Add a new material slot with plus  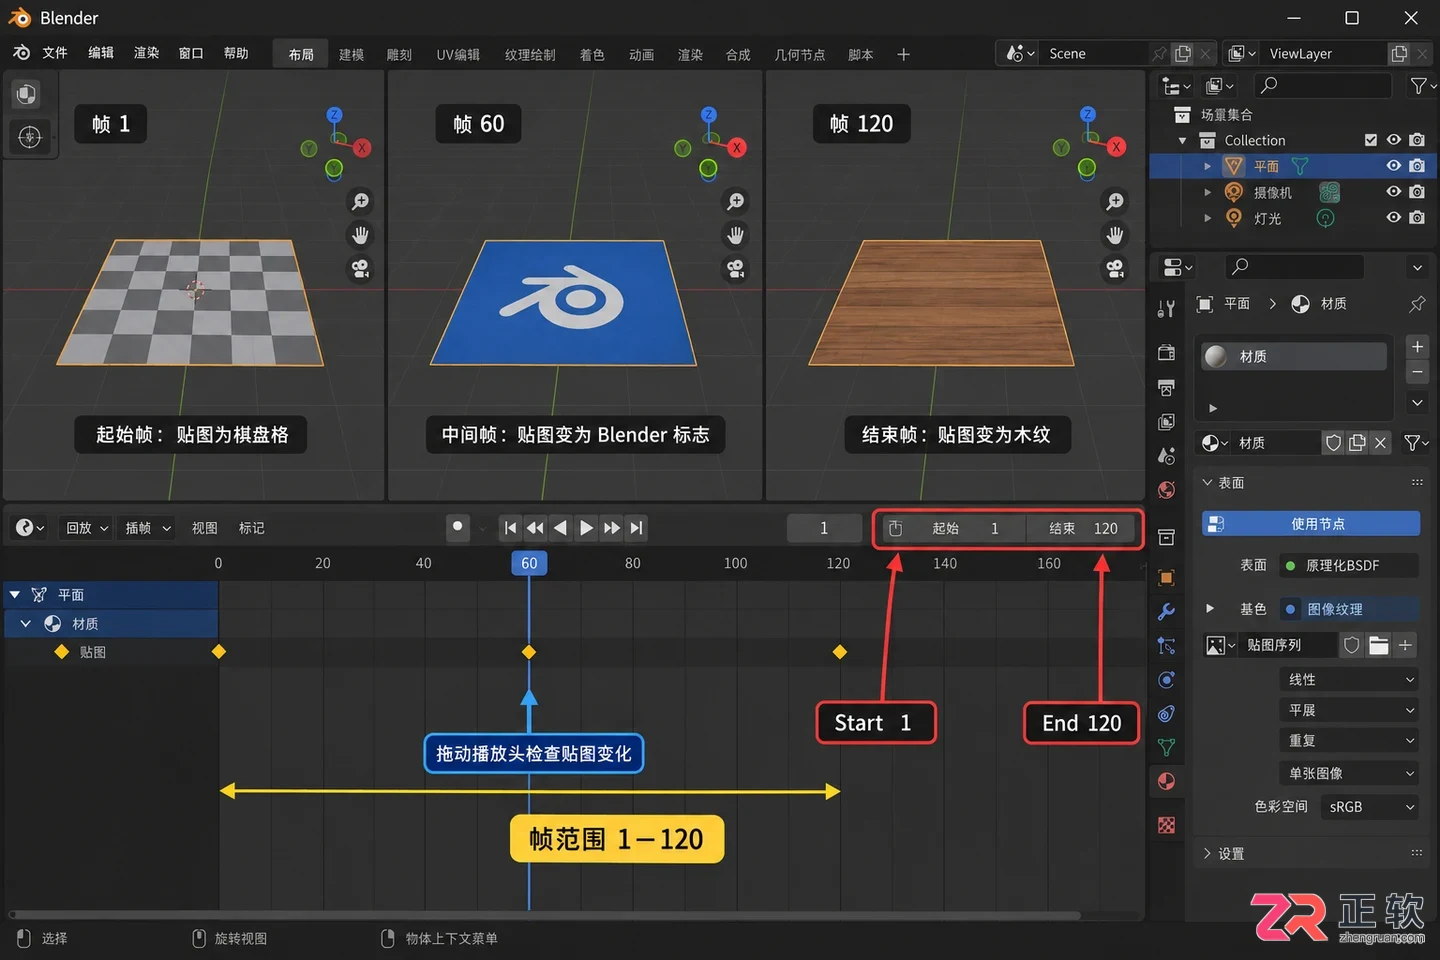click(x=1417, y=347)
